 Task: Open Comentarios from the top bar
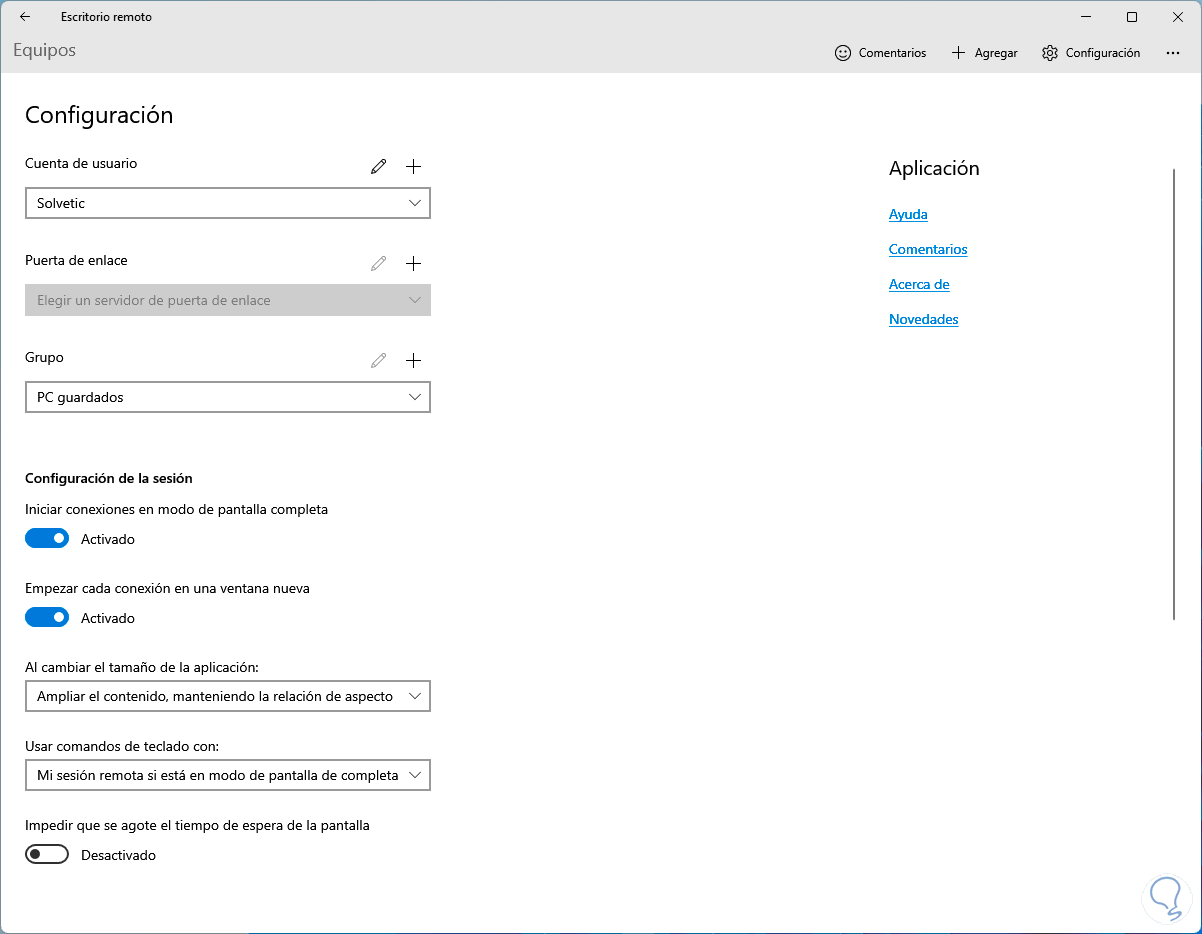tap(880, 53)
